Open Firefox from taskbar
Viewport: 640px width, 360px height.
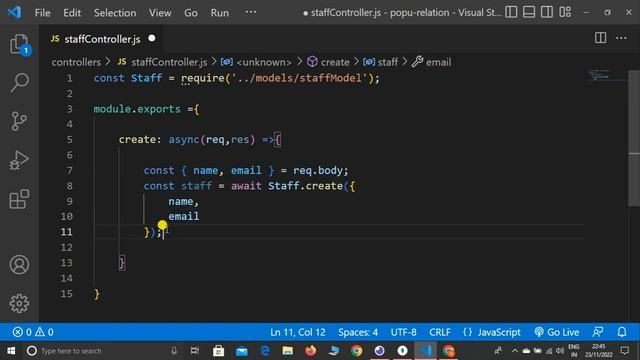click(x=311, y=351)
